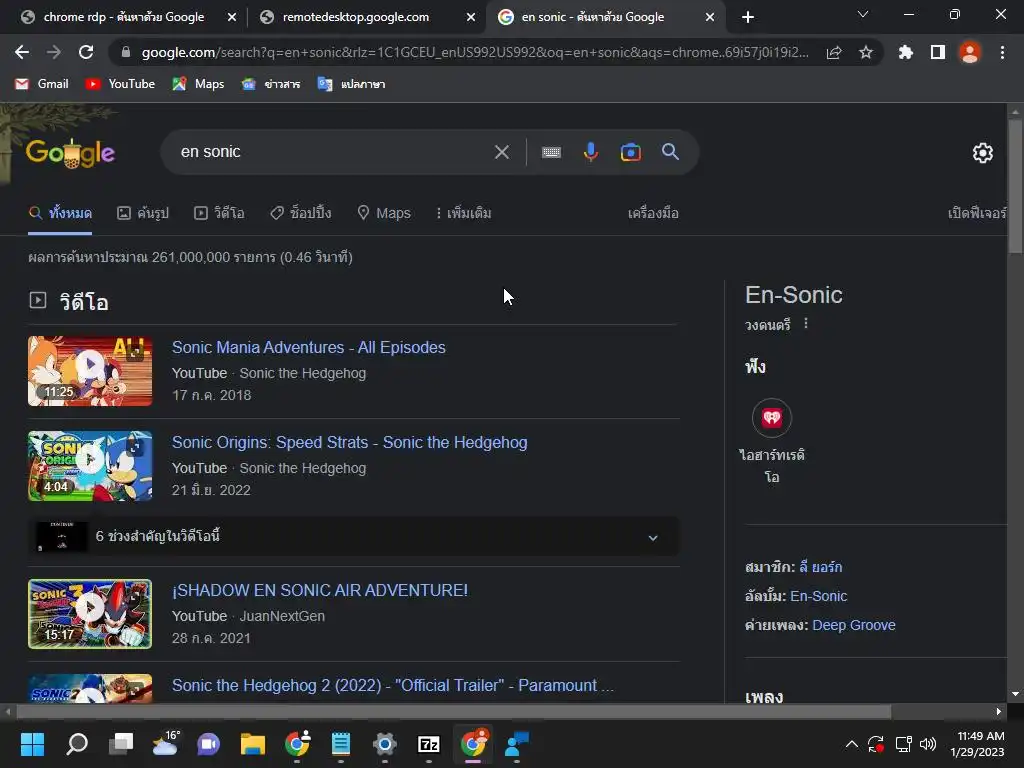Open Gmail bookmark
1024x768 pixels.
[42, 84]
